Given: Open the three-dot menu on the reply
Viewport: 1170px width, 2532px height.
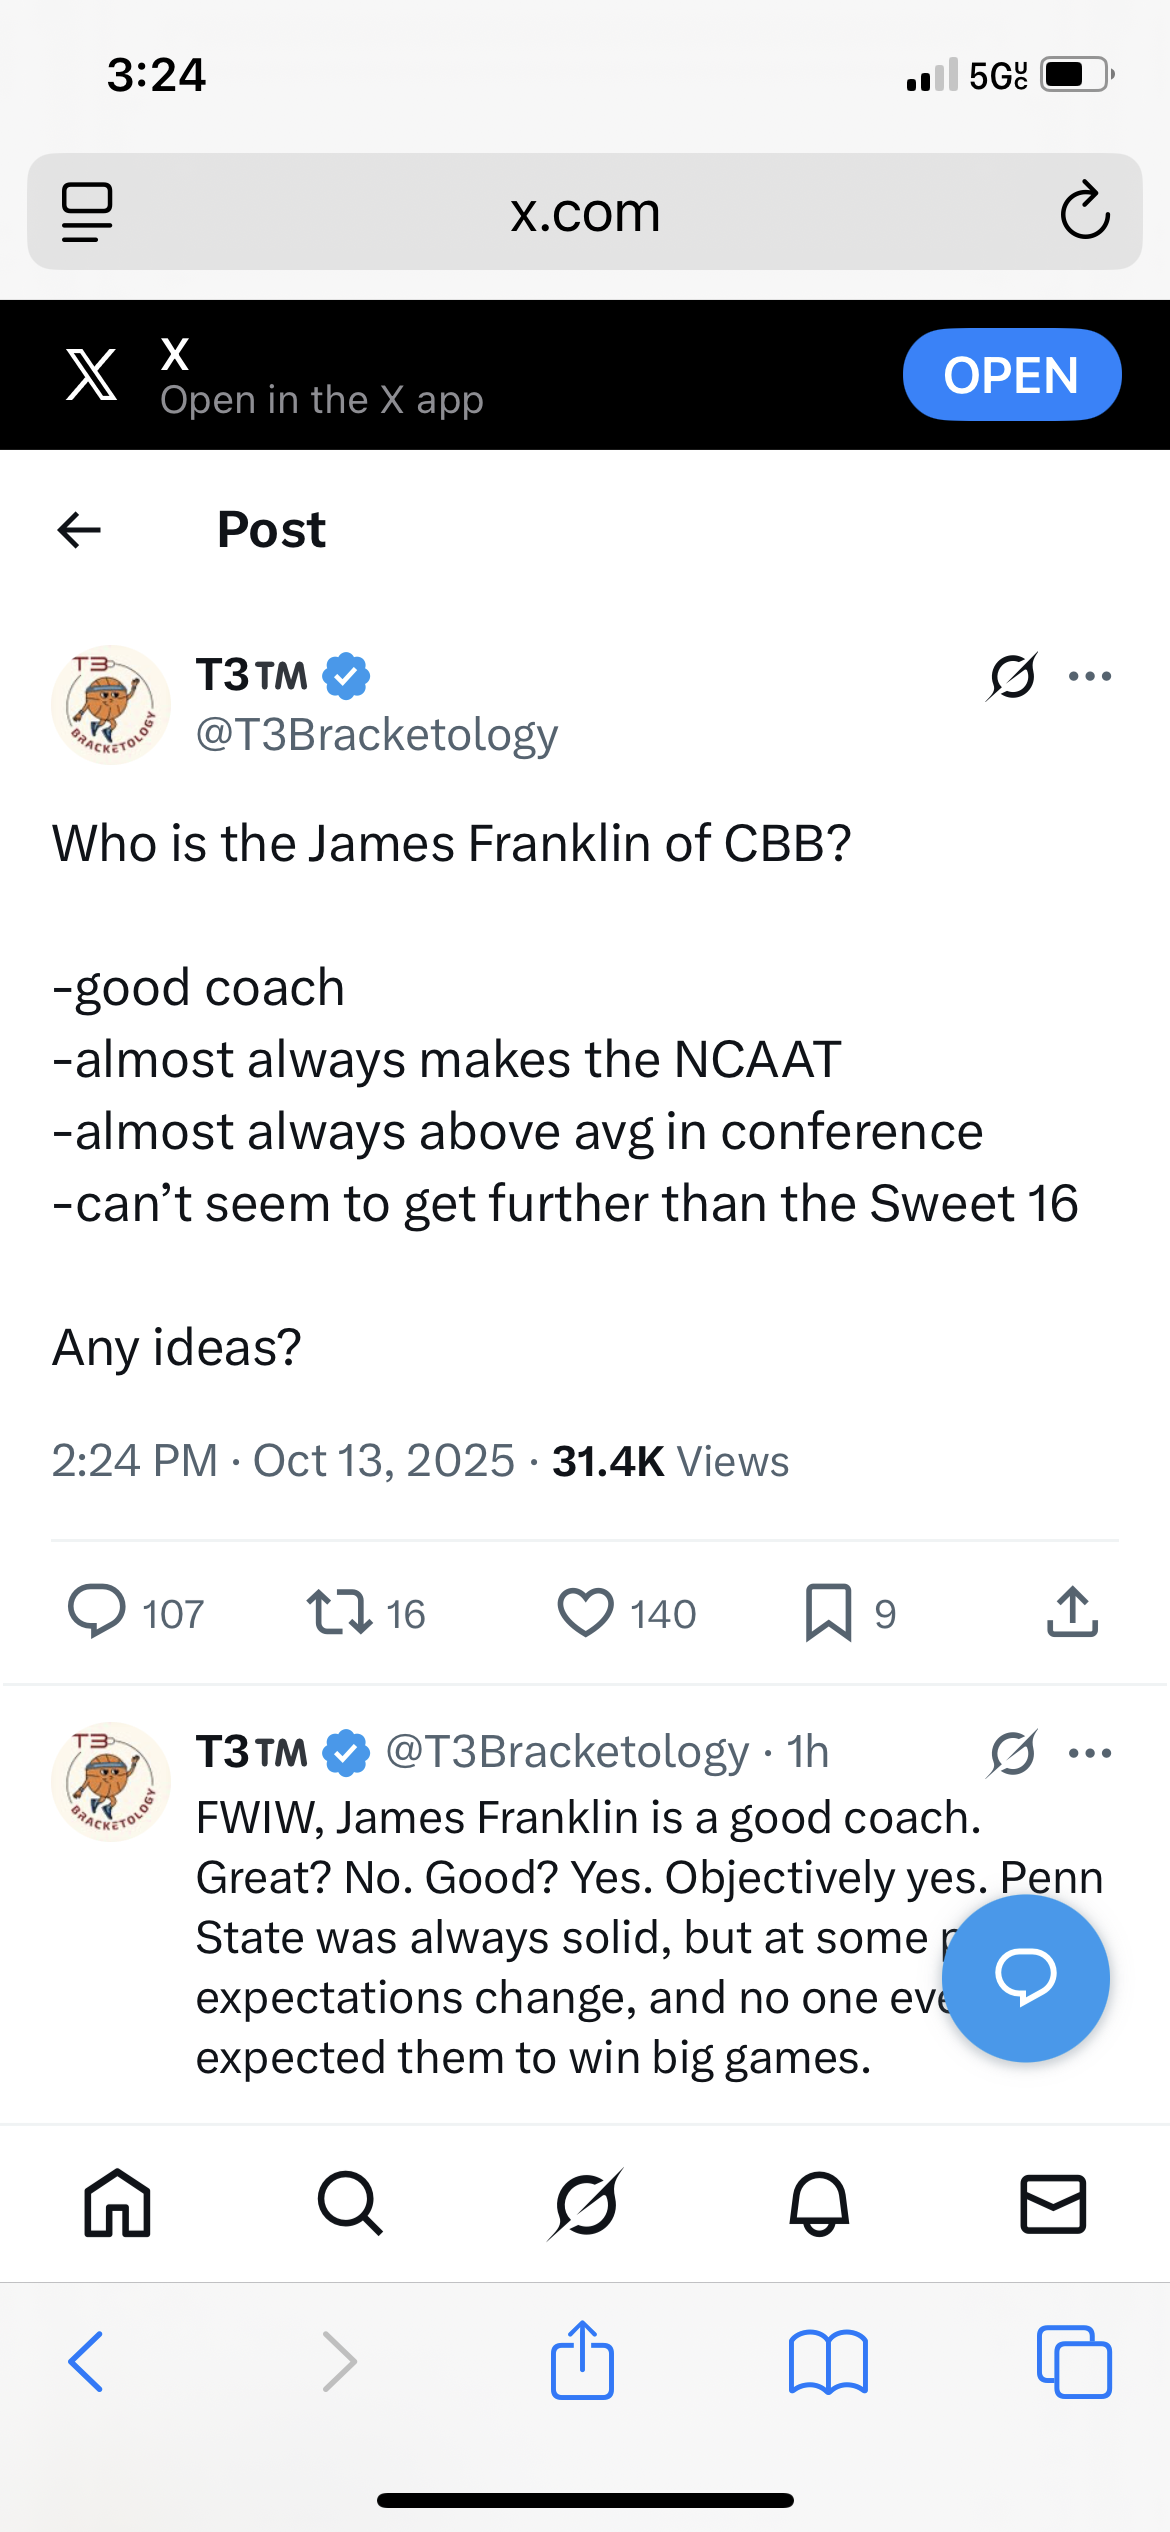Looking at the screenshot, I should [x=1090, y=1753].
